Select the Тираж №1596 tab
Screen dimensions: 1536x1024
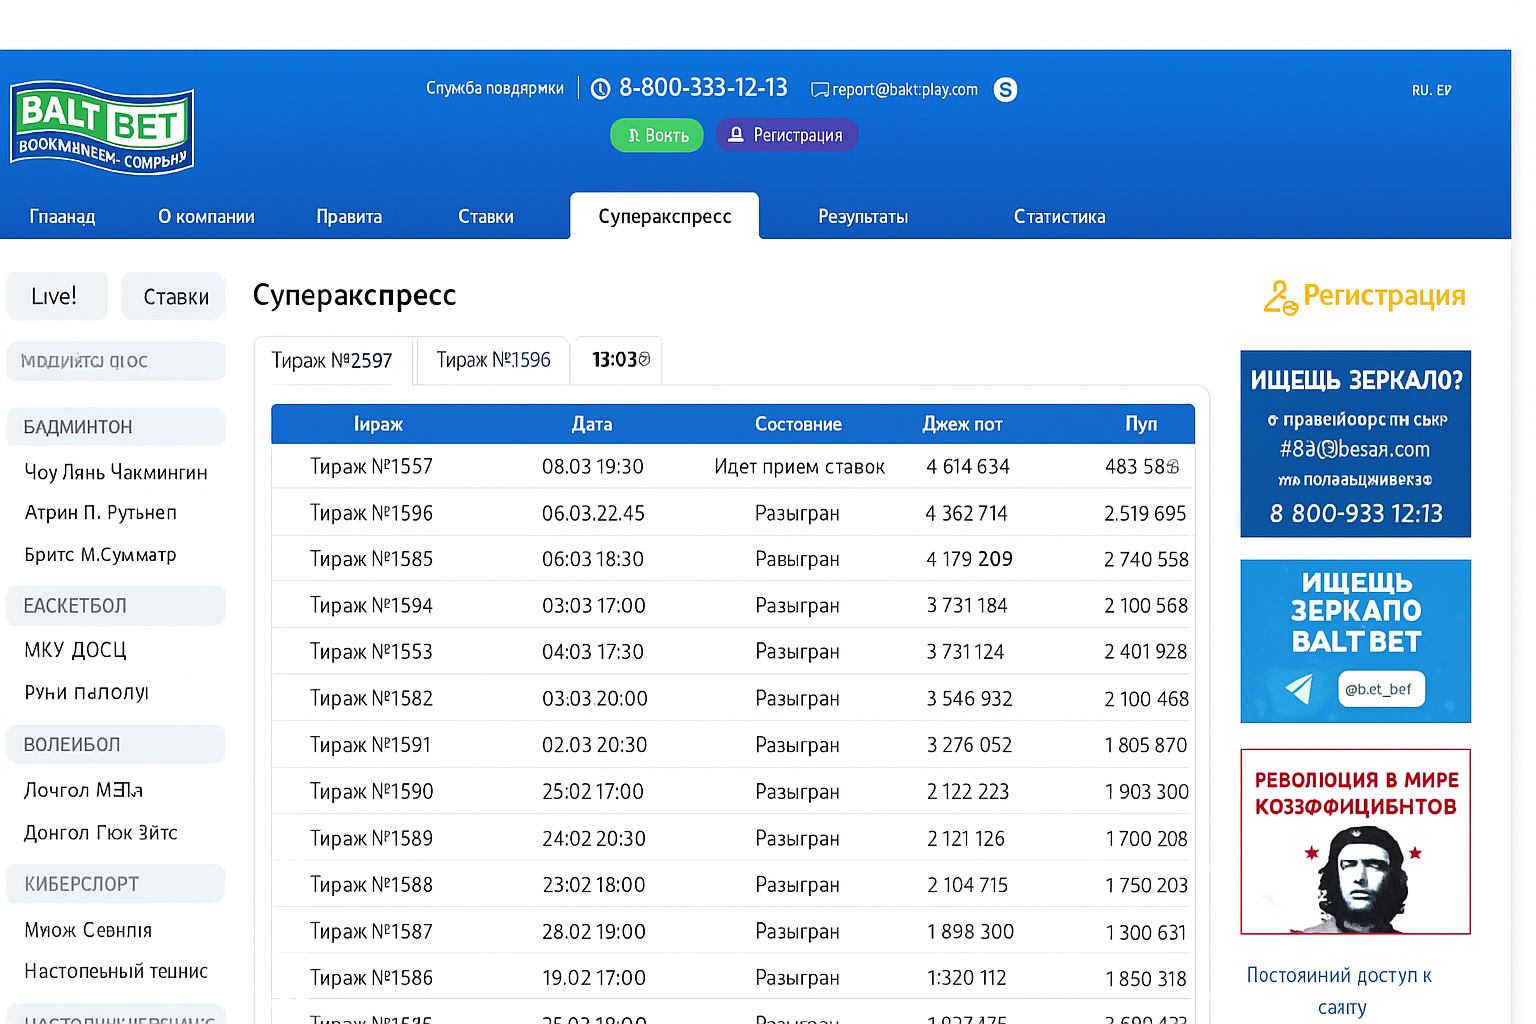coord(493,360)
